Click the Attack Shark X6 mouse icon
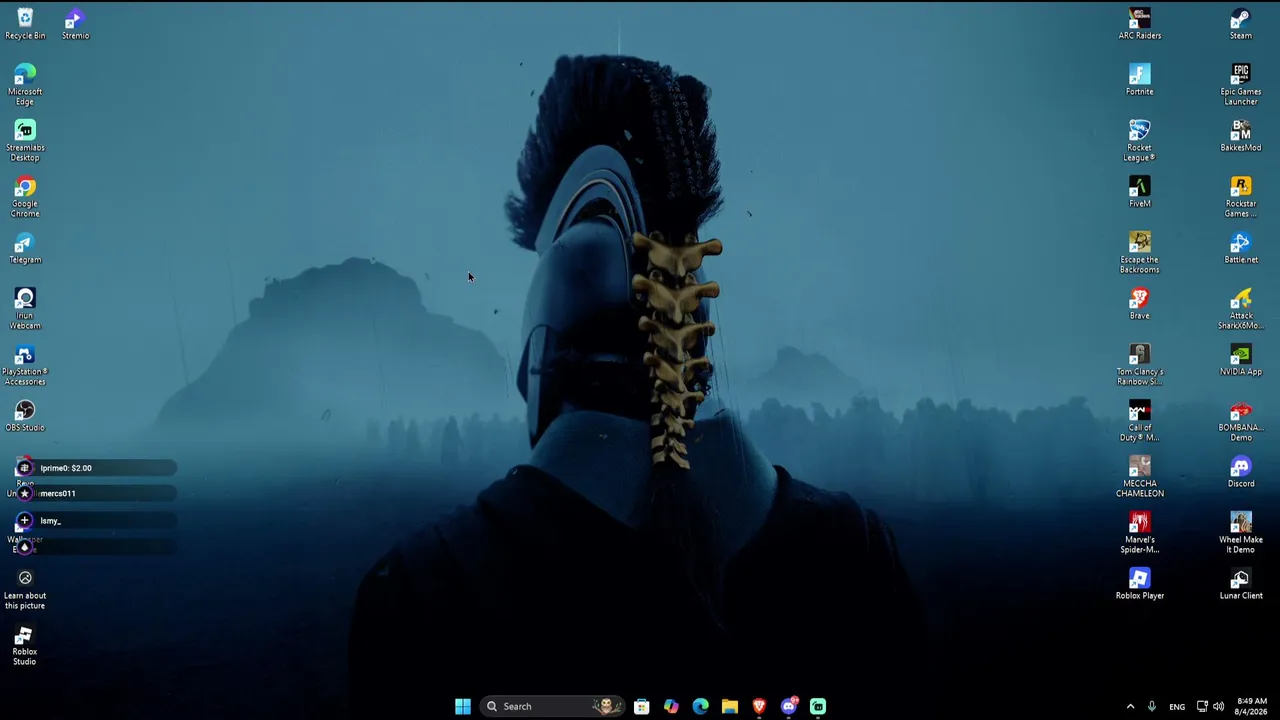The image size is (1280, 720). pos(1241,308)
